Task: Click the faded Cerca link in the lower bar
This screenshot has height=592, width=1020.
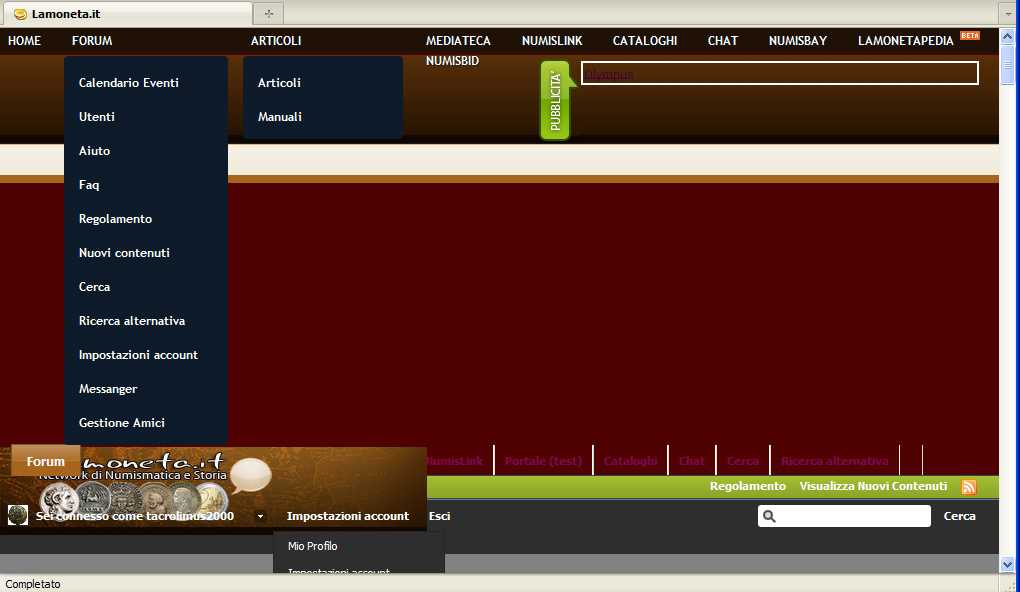Action: pyautogui.click(x=742, y=461)
